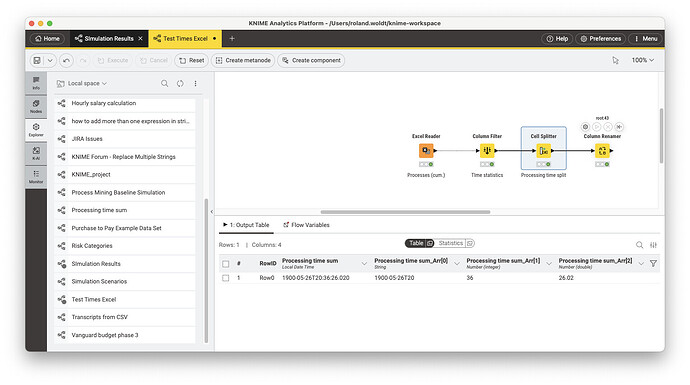This screenshot has width=690, height=385.
Task: Click the table search icon
Action: (639, 245)
